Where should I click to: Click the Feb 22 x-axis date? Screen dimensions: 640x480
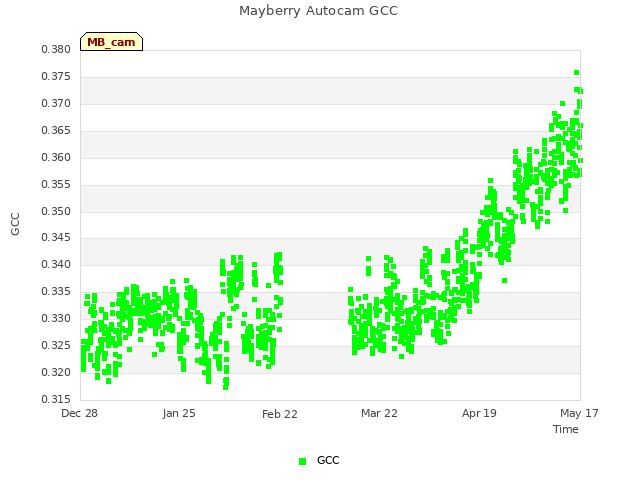tap(280, 414)
